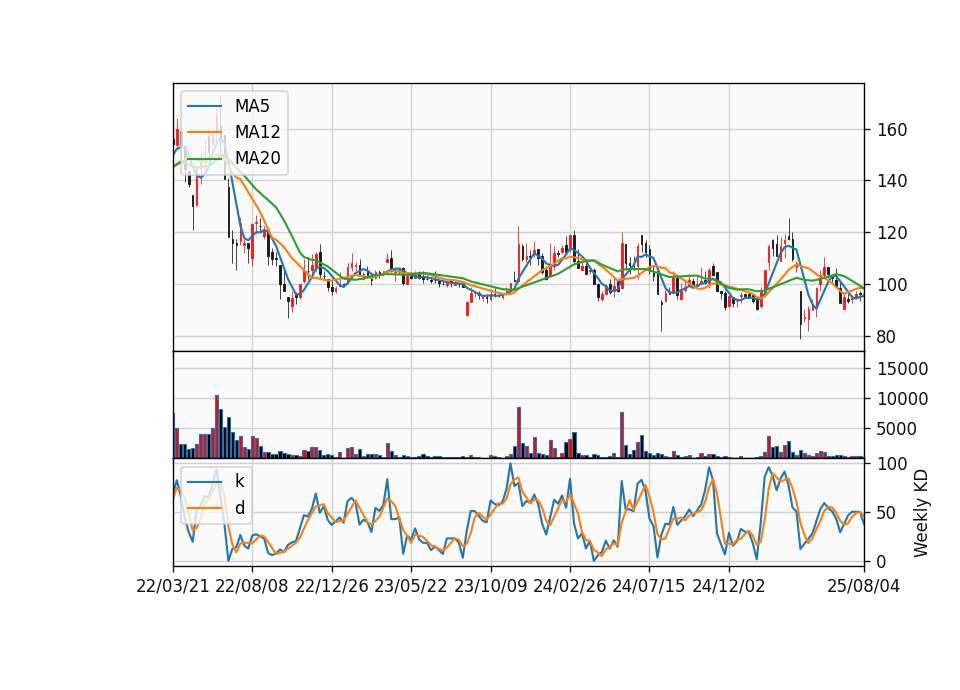Screen dimensions: 960x690
Task: Click the k legend label in KD panel
Action: [x=239, y=481]
